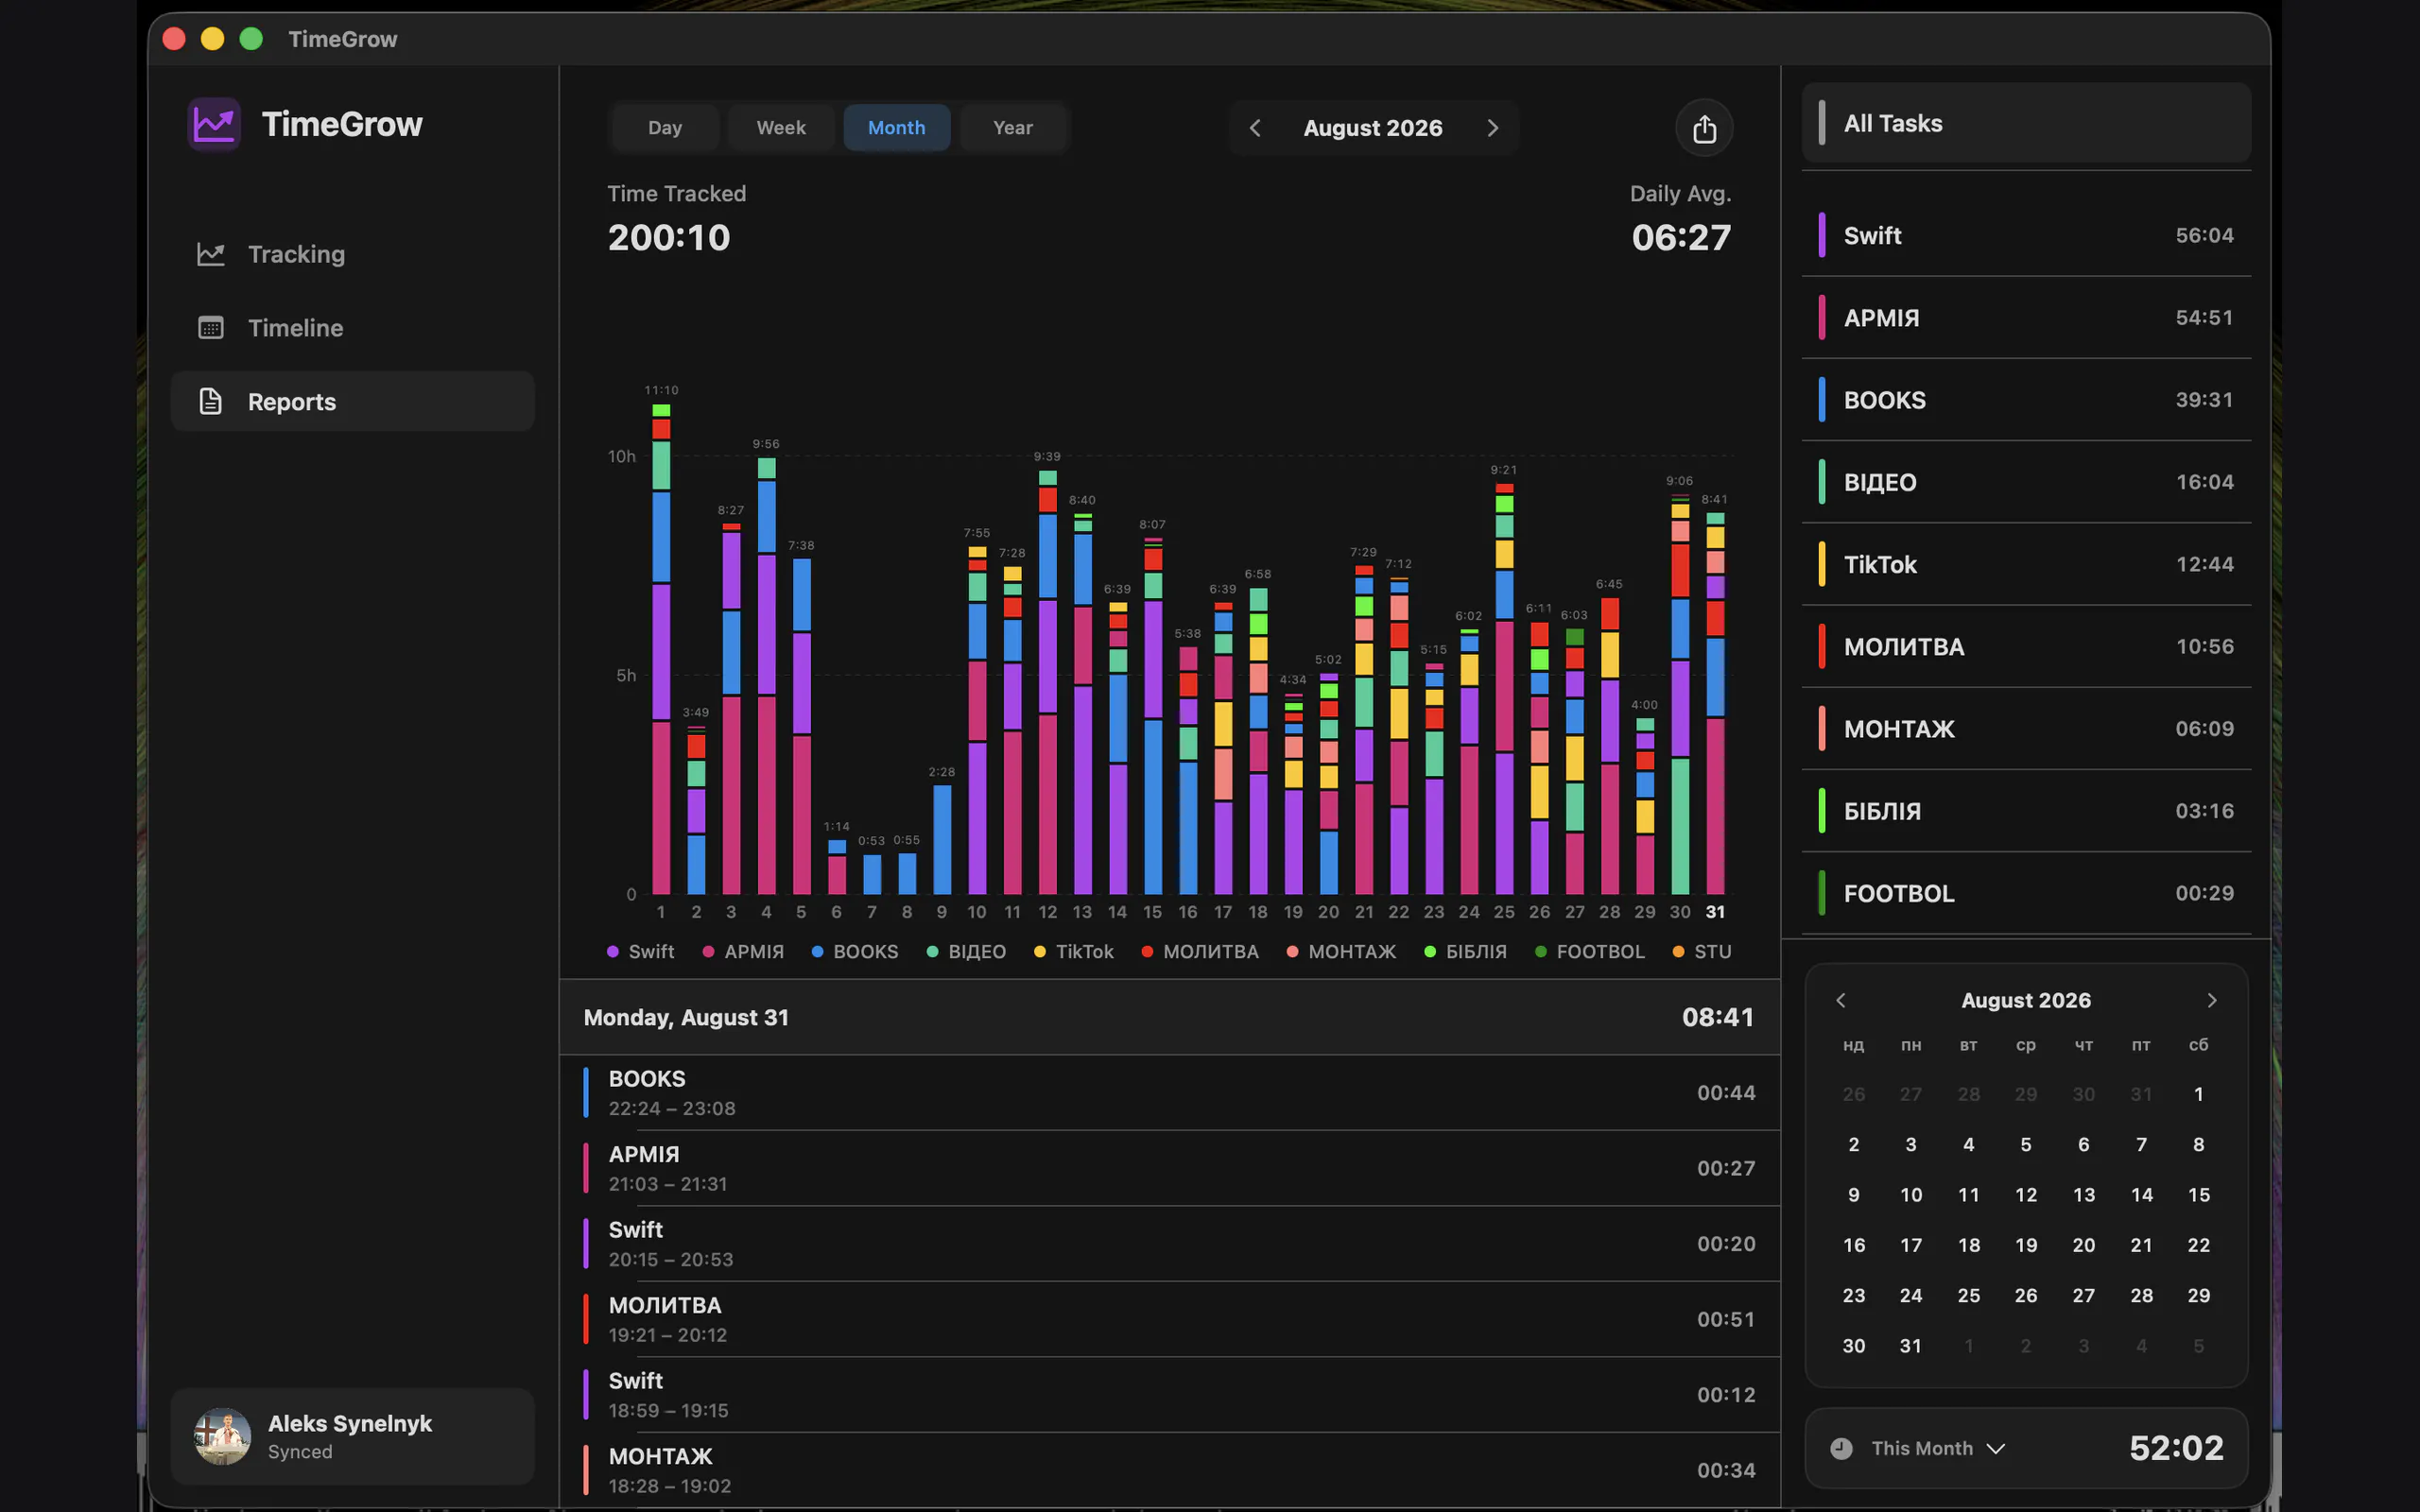Select day 31 on chart axis
The height and width of the screenshot is (1512, 2420).
click(1715, 912)
